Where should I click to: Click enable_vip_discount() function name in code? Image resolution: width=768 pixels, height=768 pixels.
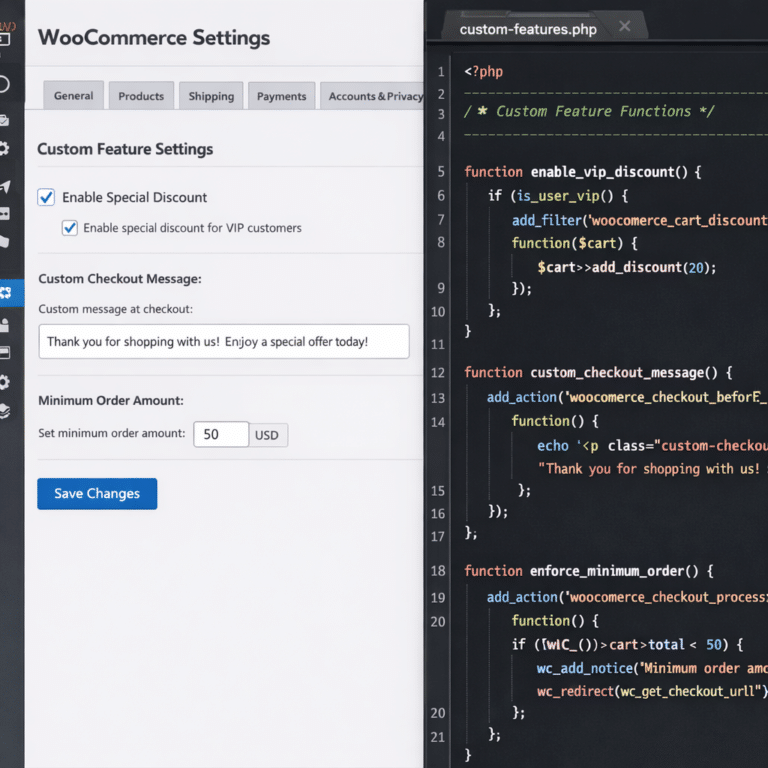[609, 172]
